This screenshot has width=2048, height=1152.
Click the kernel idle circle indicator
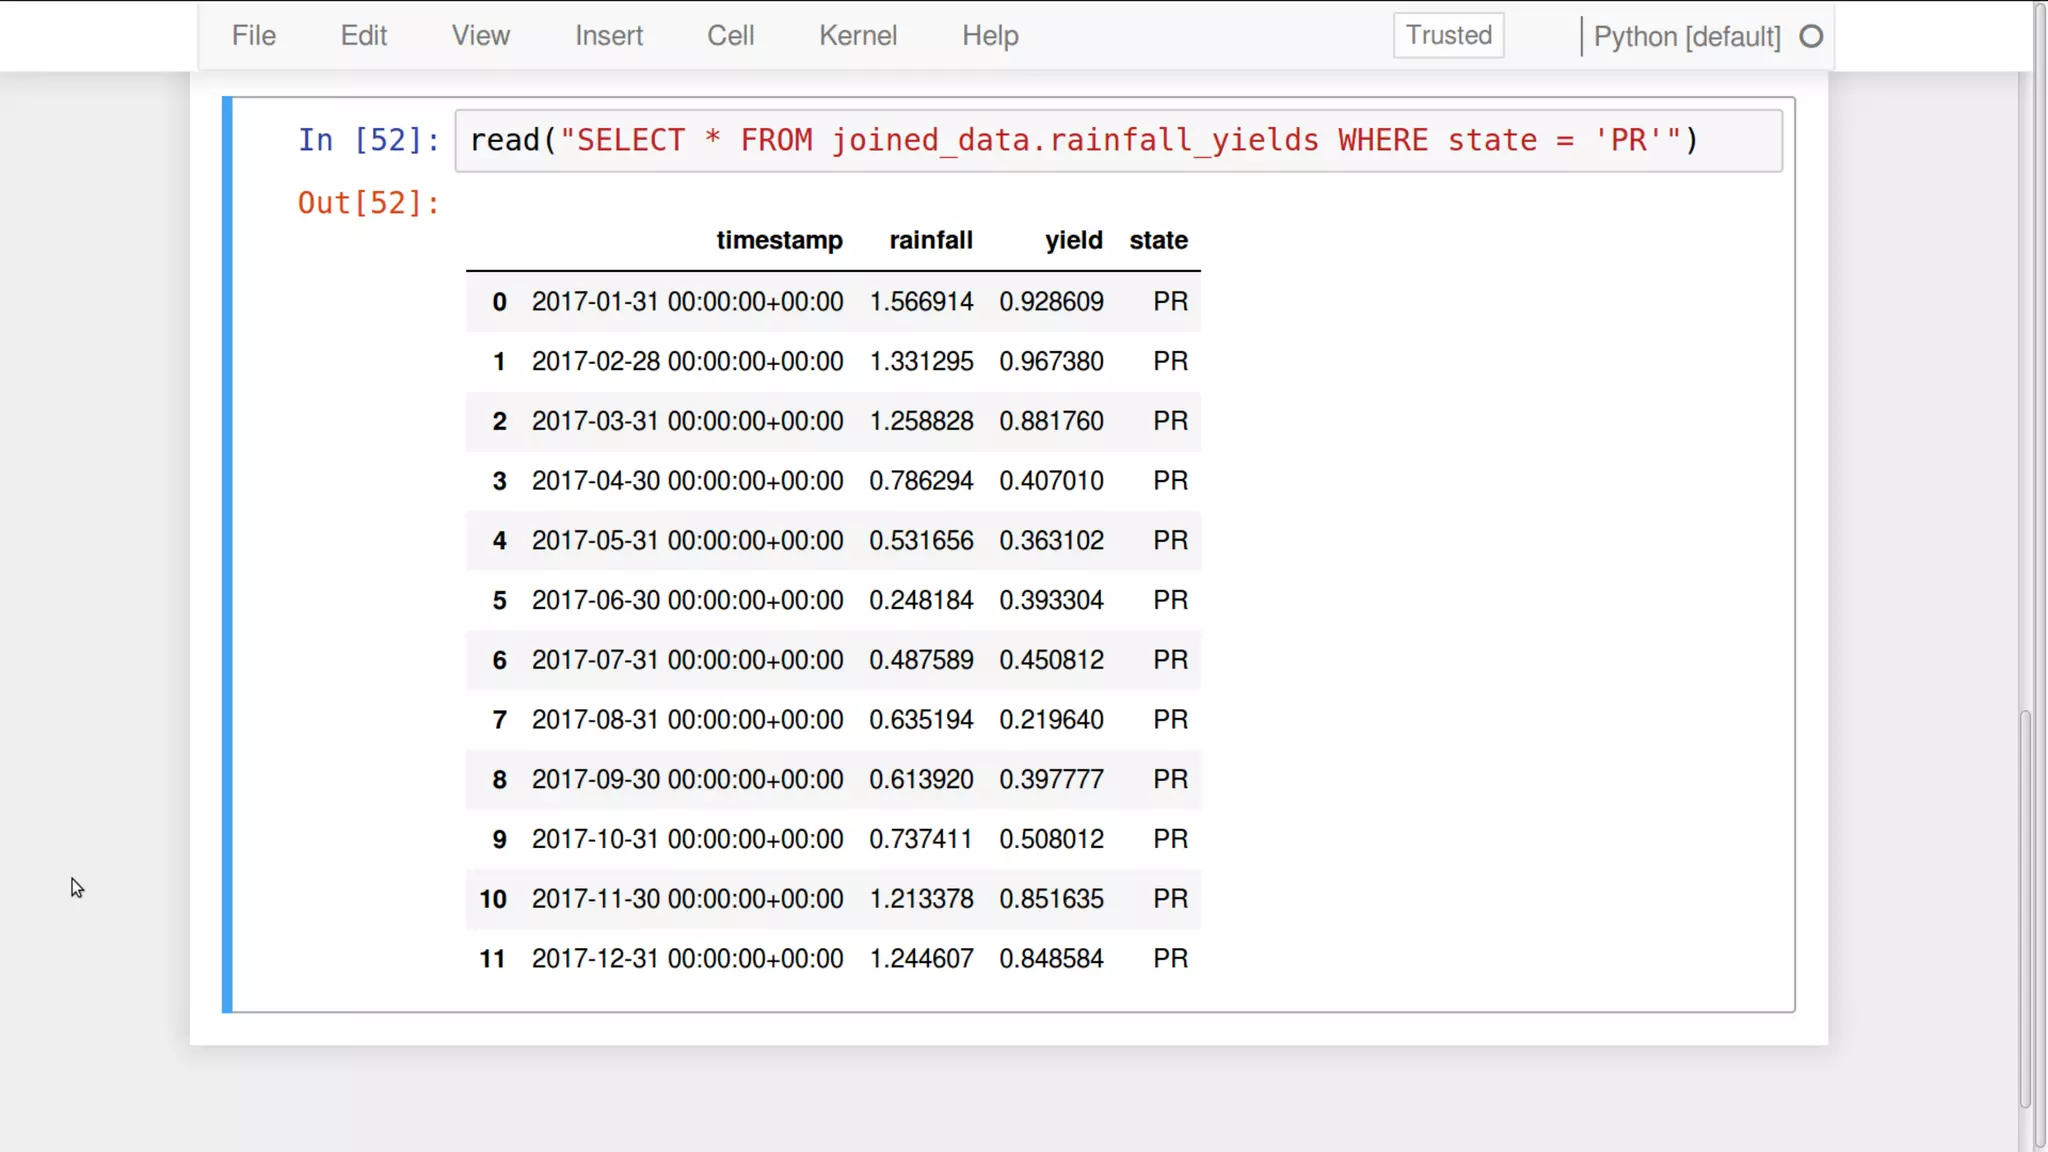click(x=1811, y=37)
